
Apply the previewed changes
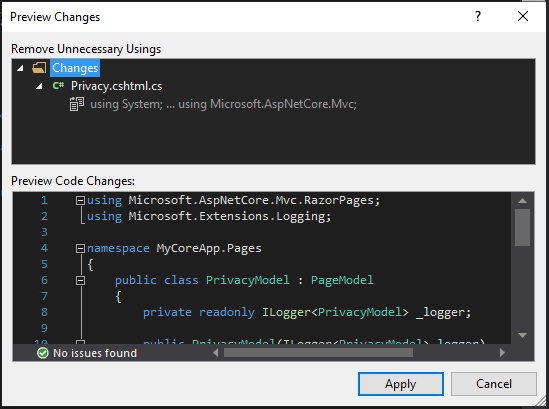[x=401, y=384]
